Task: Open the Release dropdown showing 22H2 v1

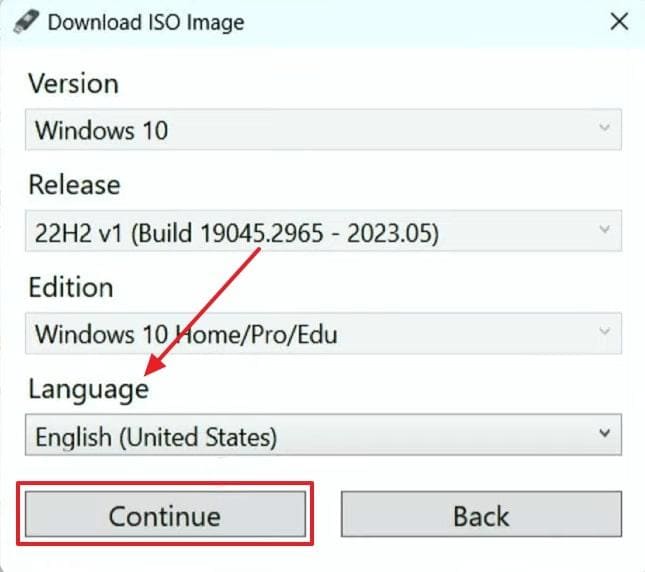Action: click(323, 231)
